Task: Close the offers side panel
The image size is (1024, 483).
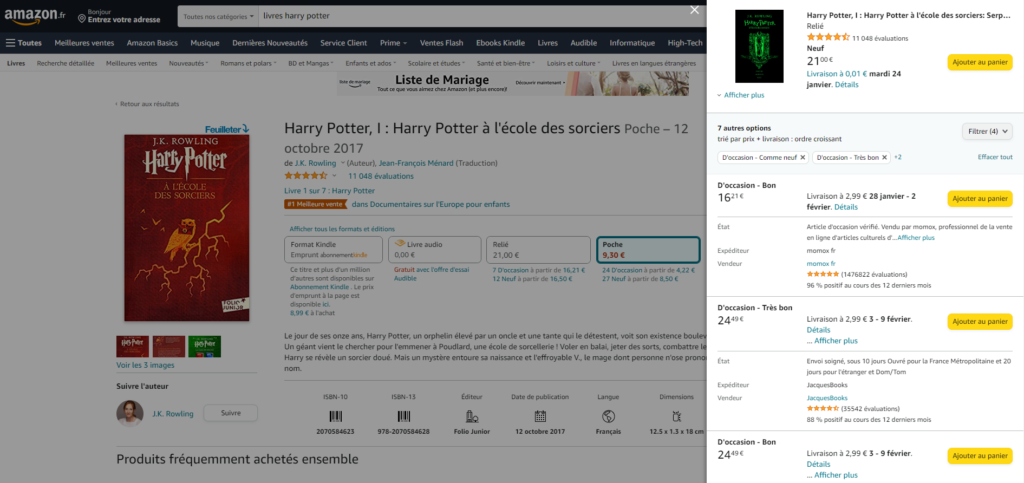Action: click(x=694, y=10)
